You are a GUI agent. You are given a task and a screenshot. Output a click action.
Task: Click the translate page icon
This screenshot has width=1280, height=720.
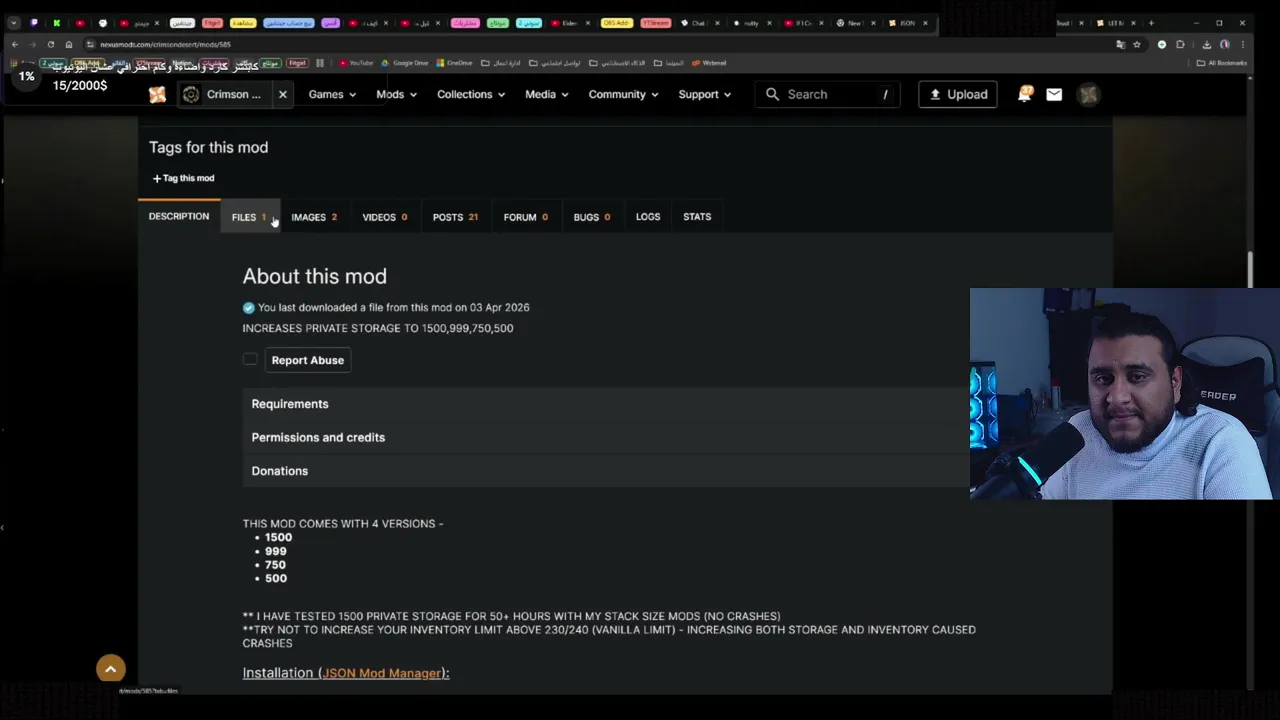(x=1120, y=44)
